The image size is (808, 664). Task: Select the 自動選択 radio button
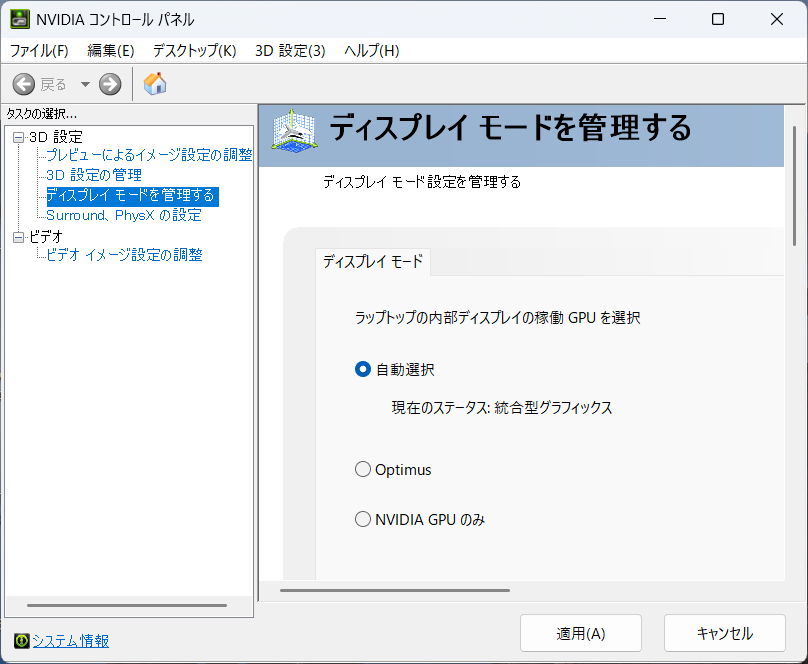[x=363, y=369]
